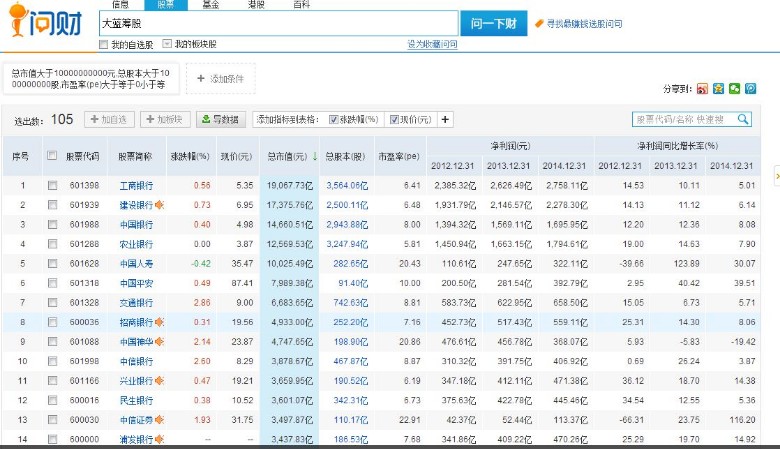Click stock code 600036
The image size is (780, 449).
coord(84,322)
